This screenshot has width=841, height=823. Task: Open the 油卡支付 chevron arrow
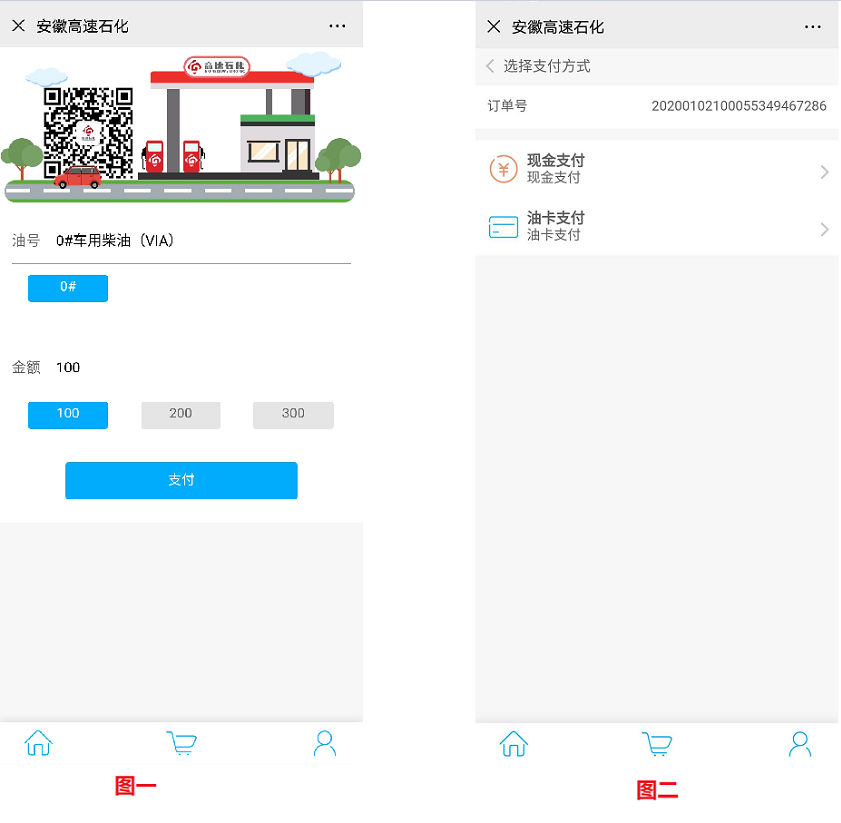click(824, 230)
